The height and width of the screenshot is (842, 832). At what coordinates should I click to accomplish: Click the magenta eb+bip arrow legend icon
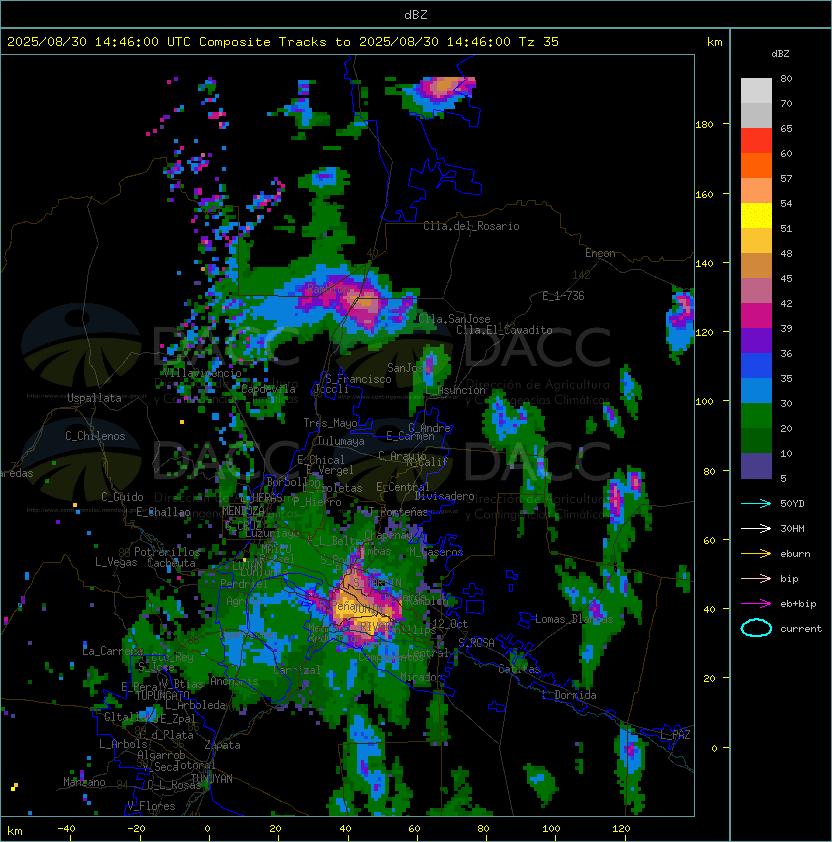[756, 604]
